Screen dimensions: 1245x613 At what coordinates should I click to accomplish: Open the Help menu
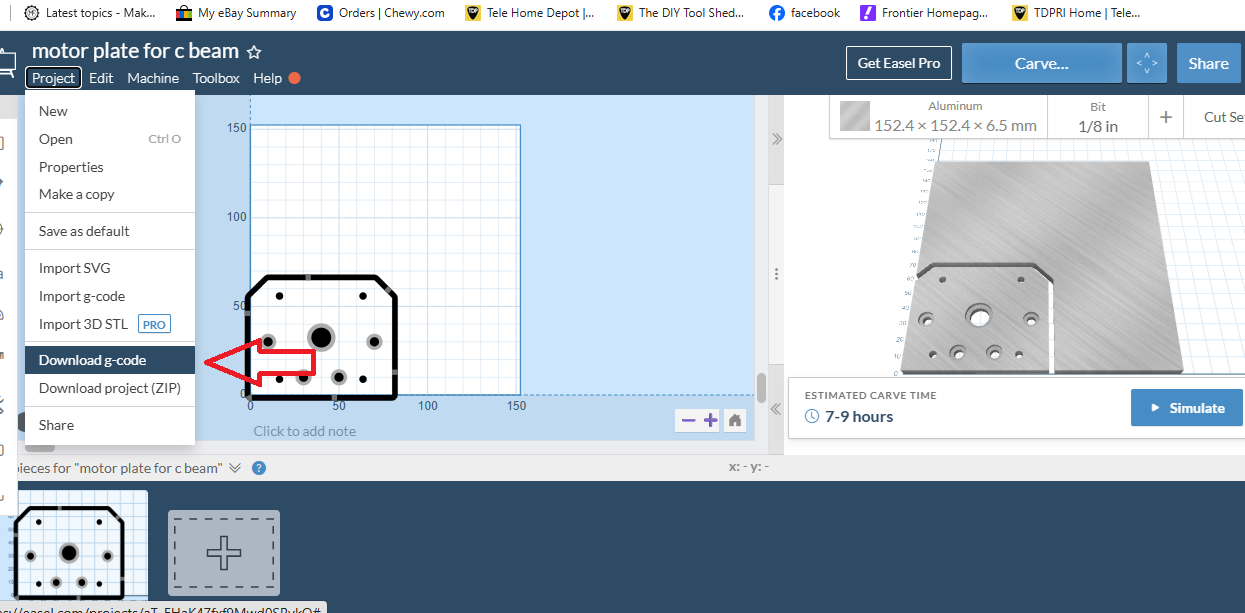pos(267,78)
